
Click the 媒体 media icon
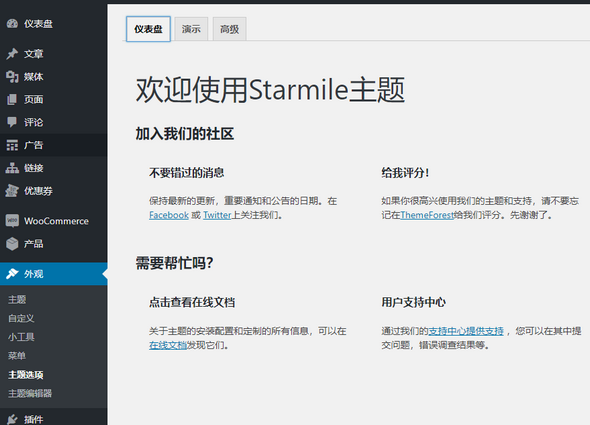(x=12, y=77)
